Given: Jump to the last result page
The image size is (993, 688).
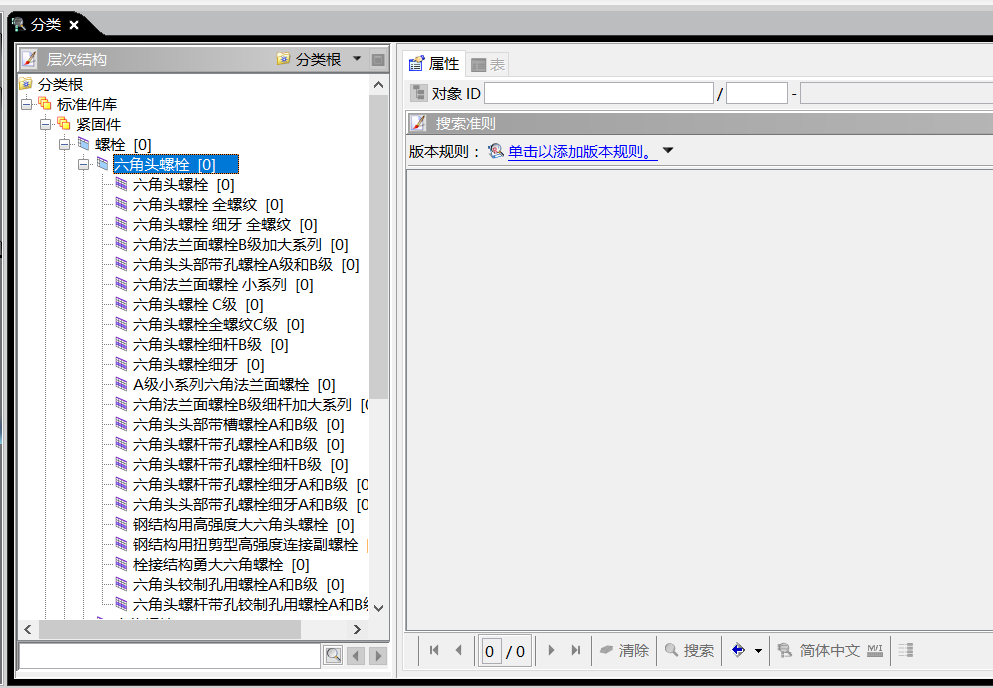Looking at the screenshot, I should (576, 650).
